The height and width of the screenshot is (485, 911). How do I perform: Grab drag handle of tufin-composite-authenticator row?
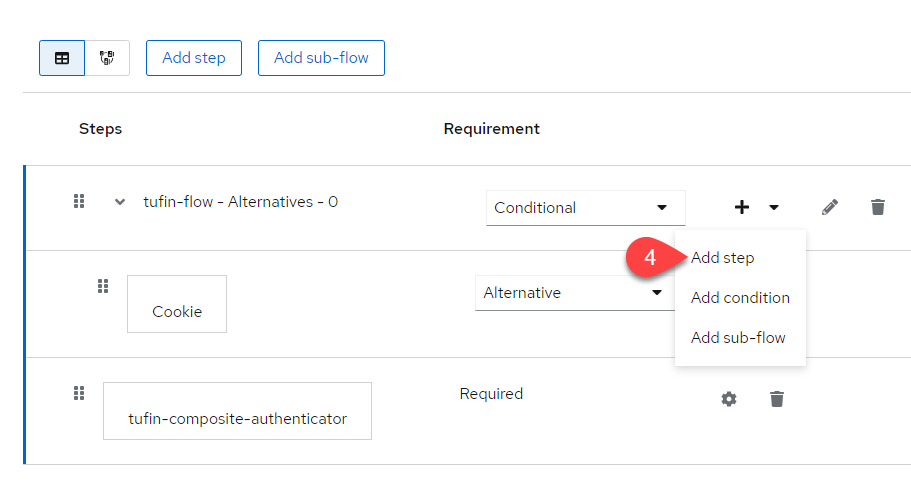pos(79,393)
